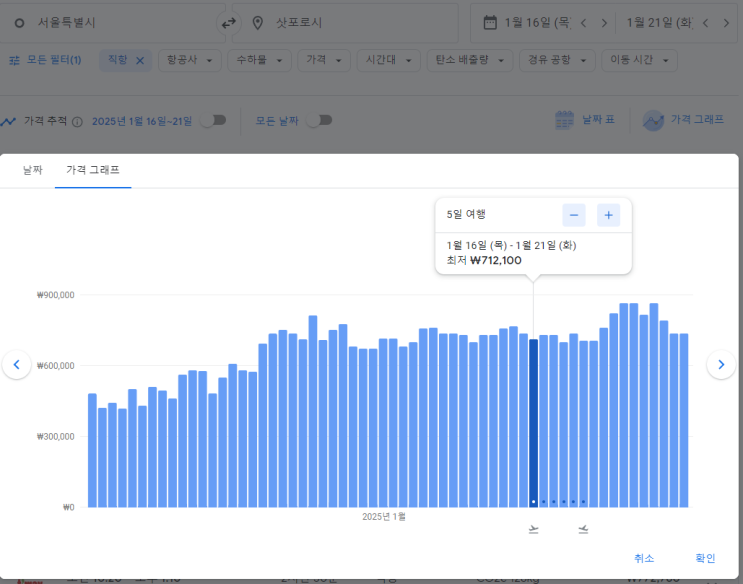The image size is (743, 584).
Task: Increase trip length with plus button
Action: coord(608,214)
